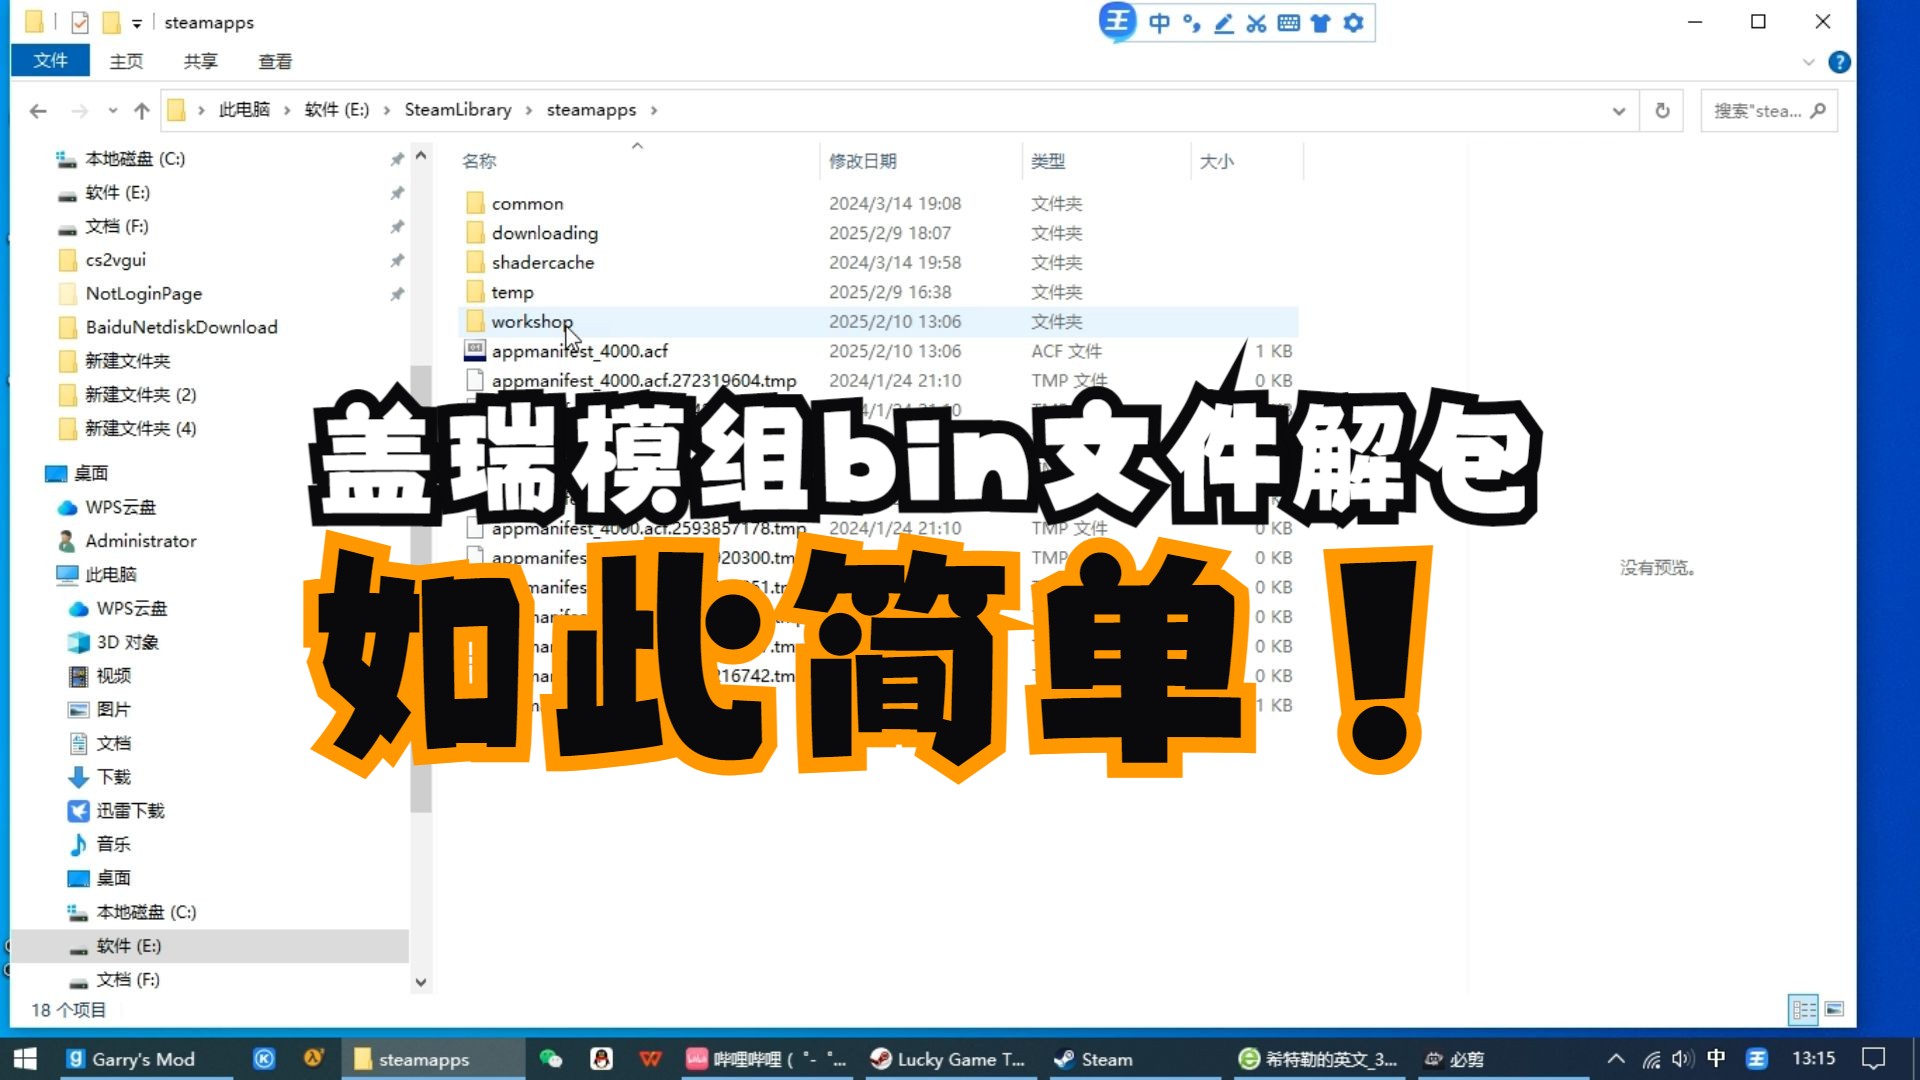Click the refresh button in address bar
Viewport: 1920px width, 1080px height.
1662,111
